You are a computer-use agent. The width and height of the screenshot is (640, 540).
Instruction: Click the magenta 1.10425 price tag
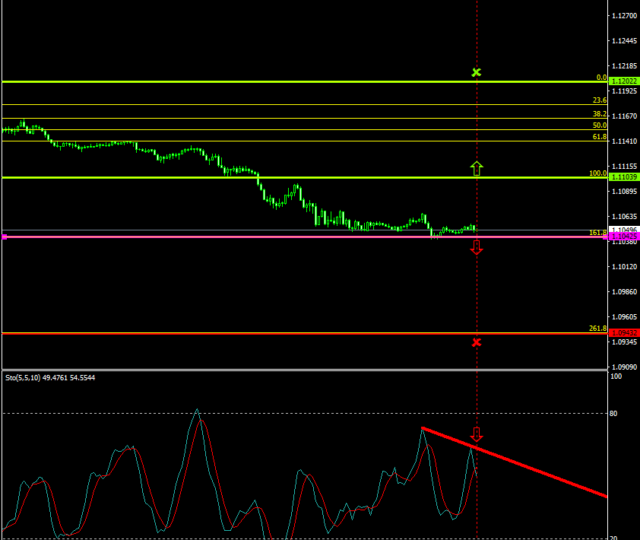tap(623, 237)
